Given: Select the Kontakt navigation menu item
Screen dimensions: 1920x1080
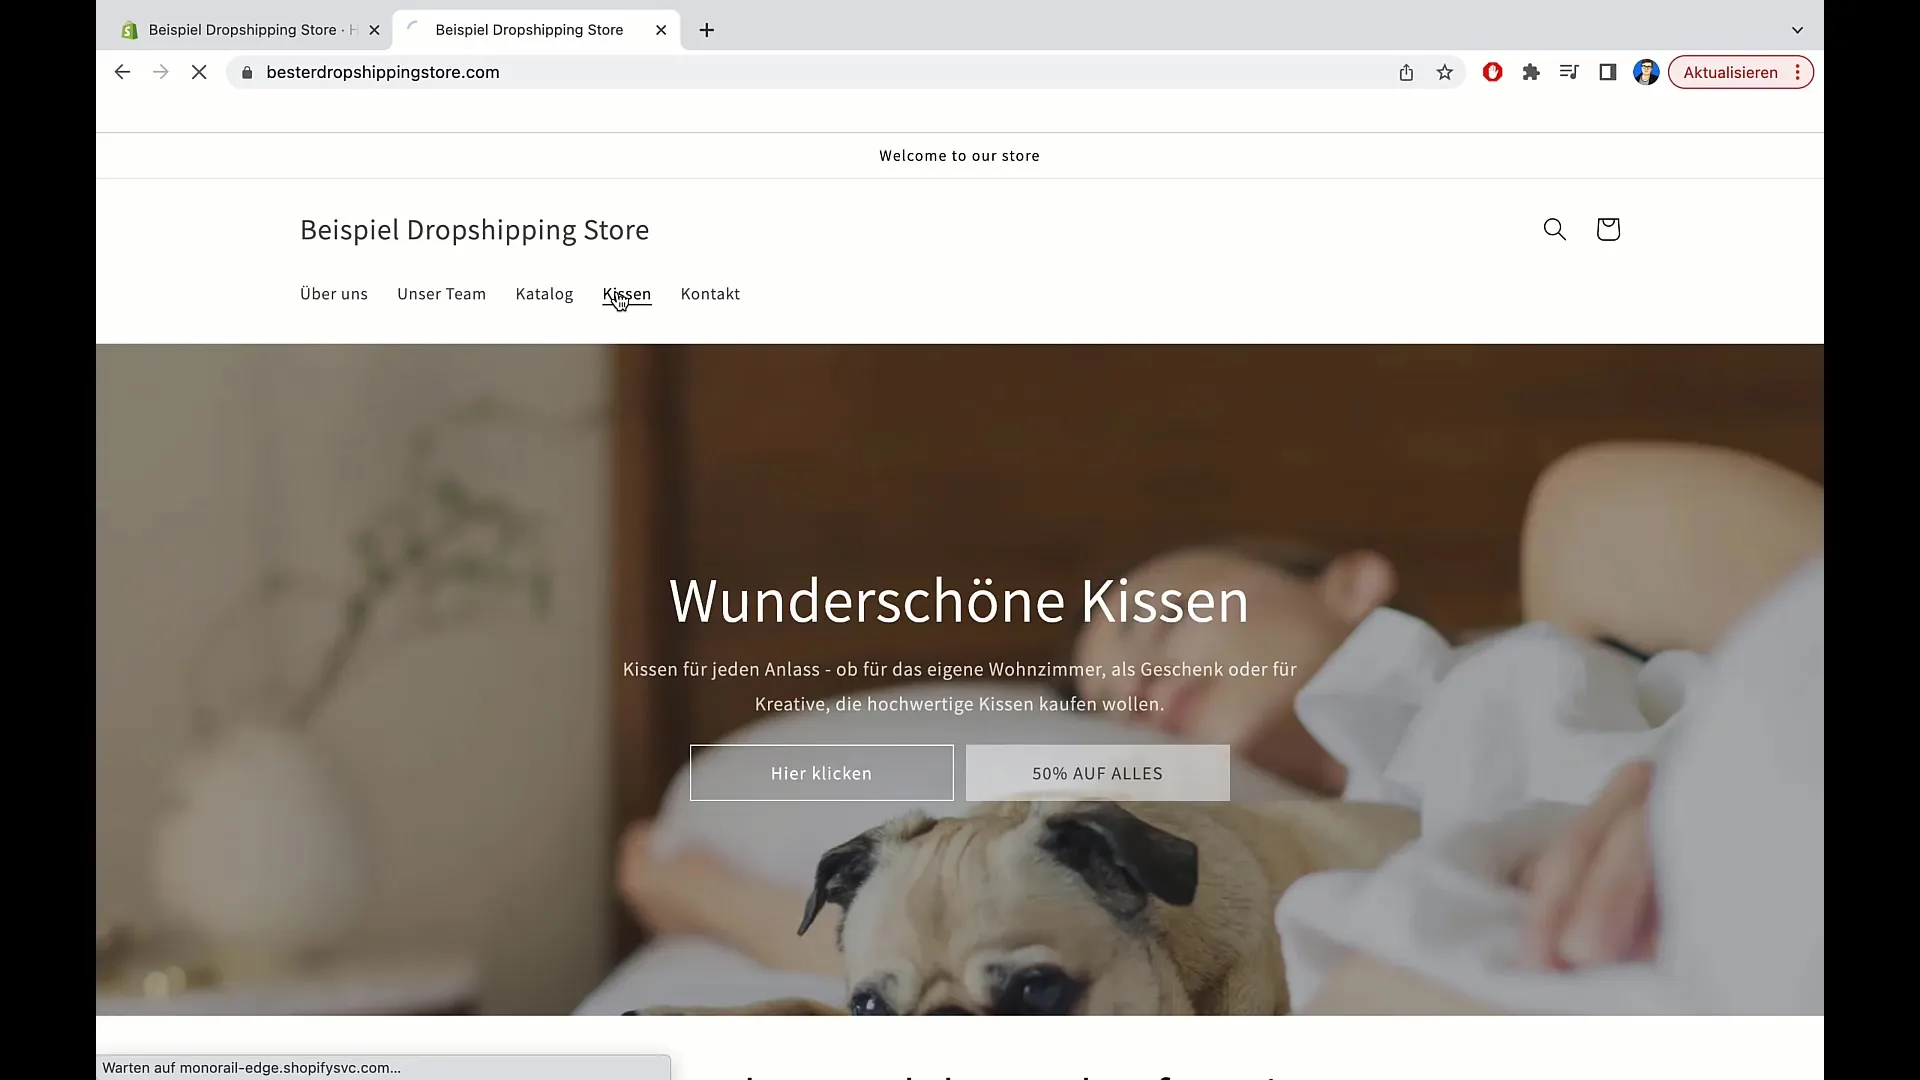Looking at the screenshot, I should [x=709, y=293].
